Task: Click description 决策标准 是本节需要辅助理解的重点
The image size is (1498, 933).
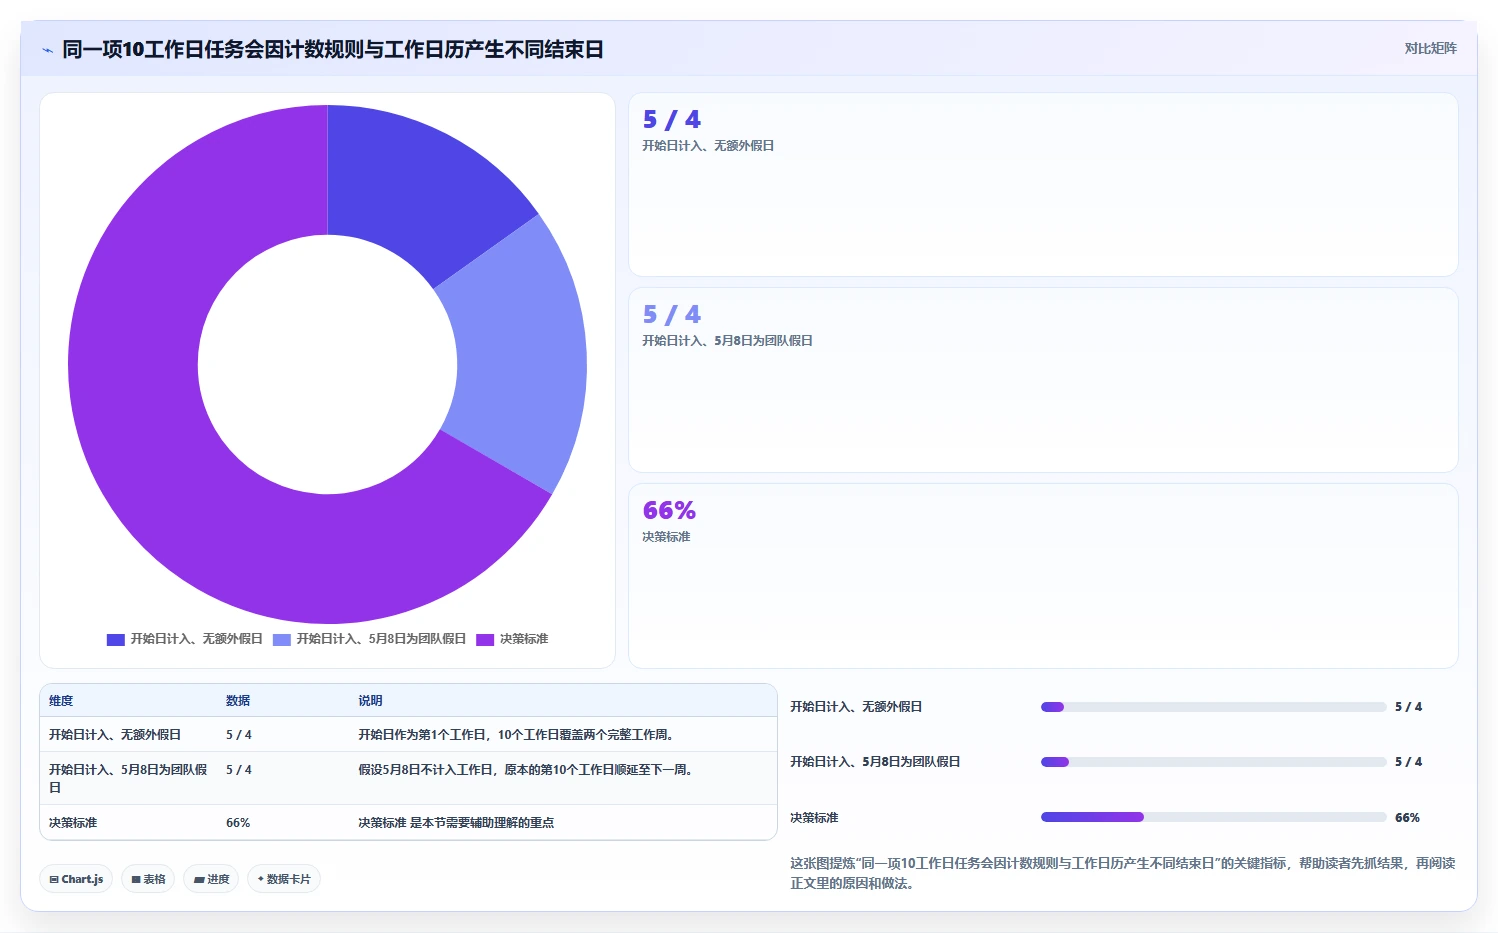Action: coord(456,823)
